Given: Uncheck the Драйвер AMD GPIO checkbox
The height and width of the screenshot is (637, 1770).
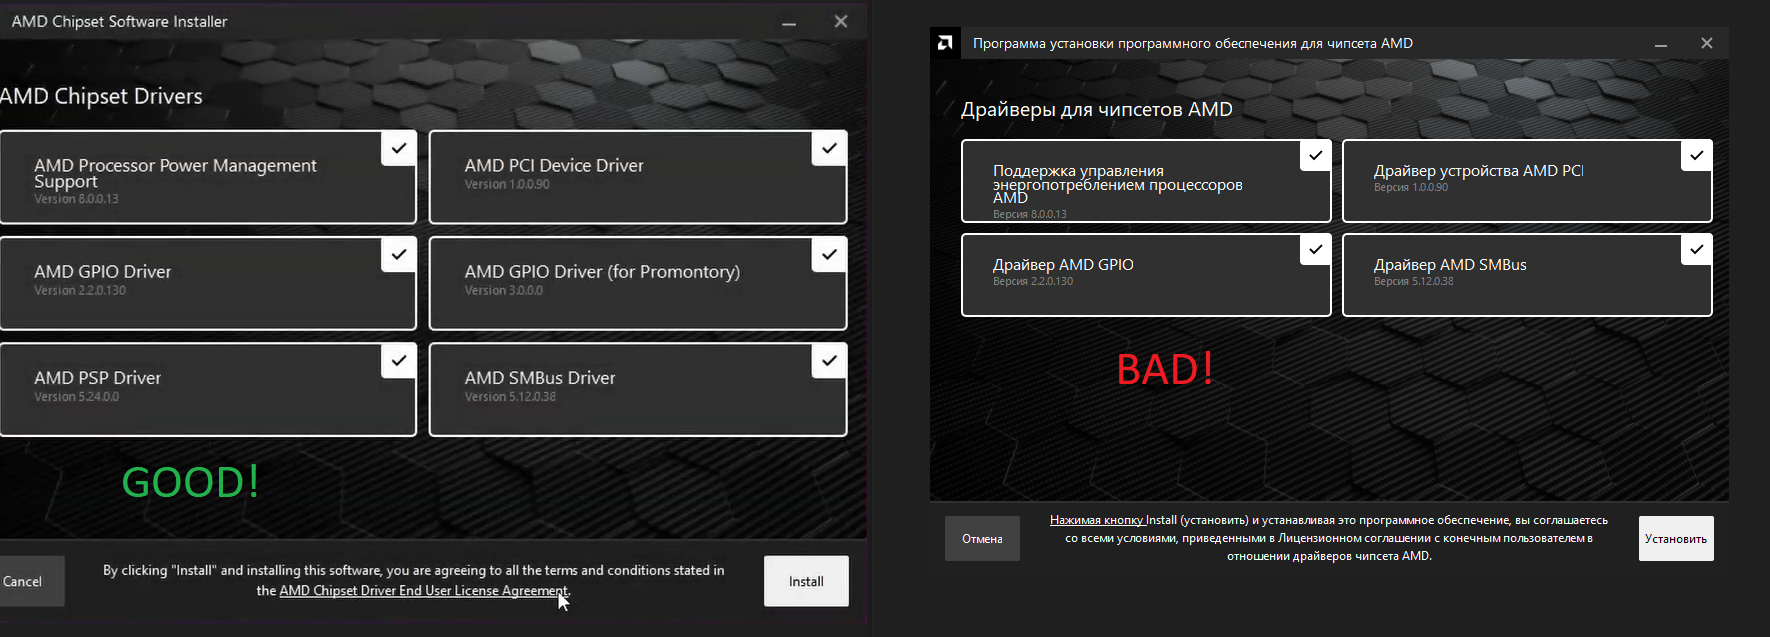Looking at the screenshot, I should [x=1315, y=249].
